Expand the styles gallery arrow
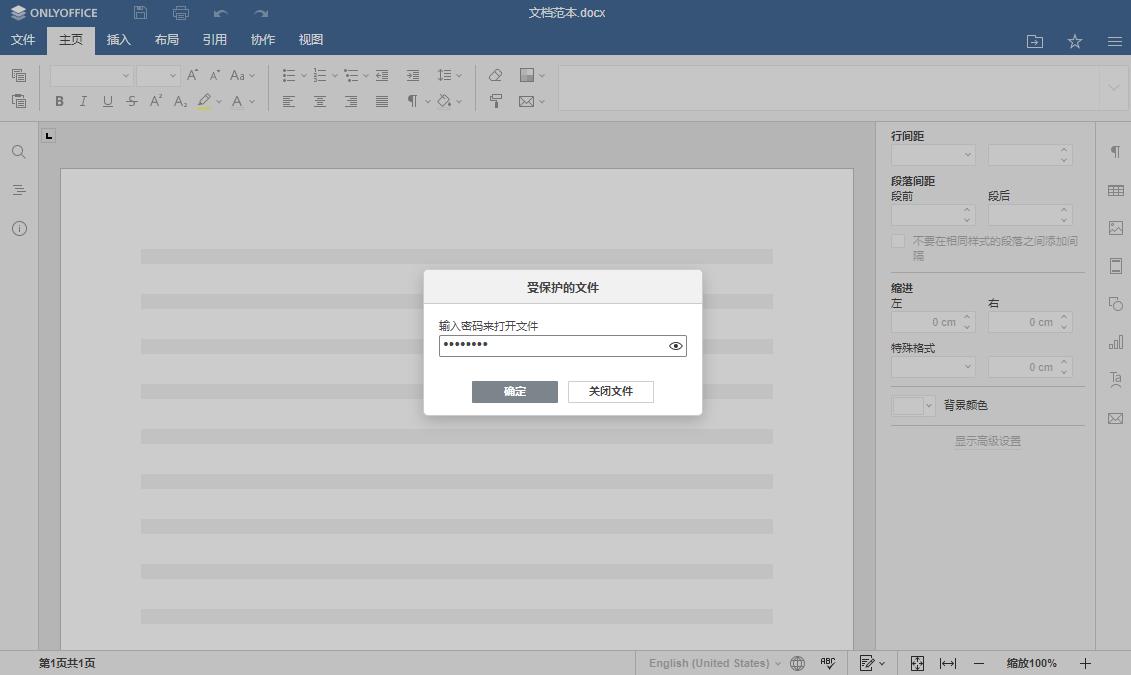This screenshot has height=675, width=1131. point(1112,88)
